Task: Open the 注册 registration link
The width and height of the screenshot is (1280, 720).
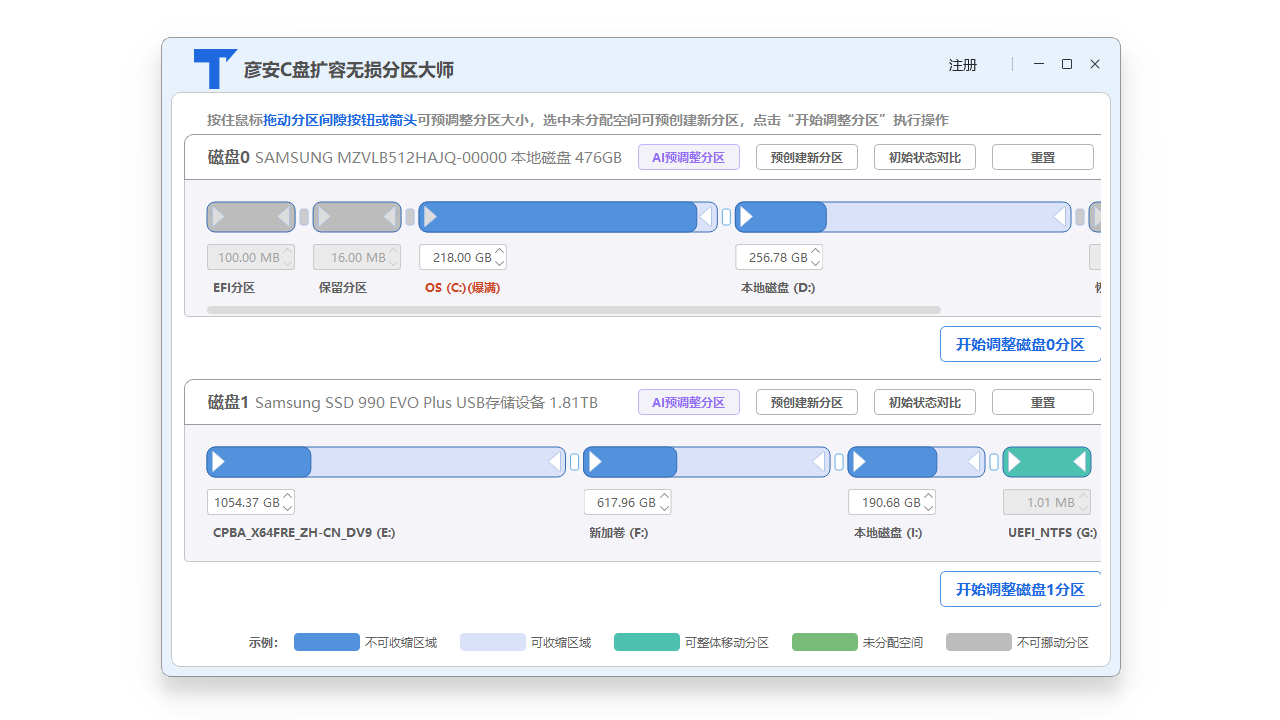Action: [963, 65]
